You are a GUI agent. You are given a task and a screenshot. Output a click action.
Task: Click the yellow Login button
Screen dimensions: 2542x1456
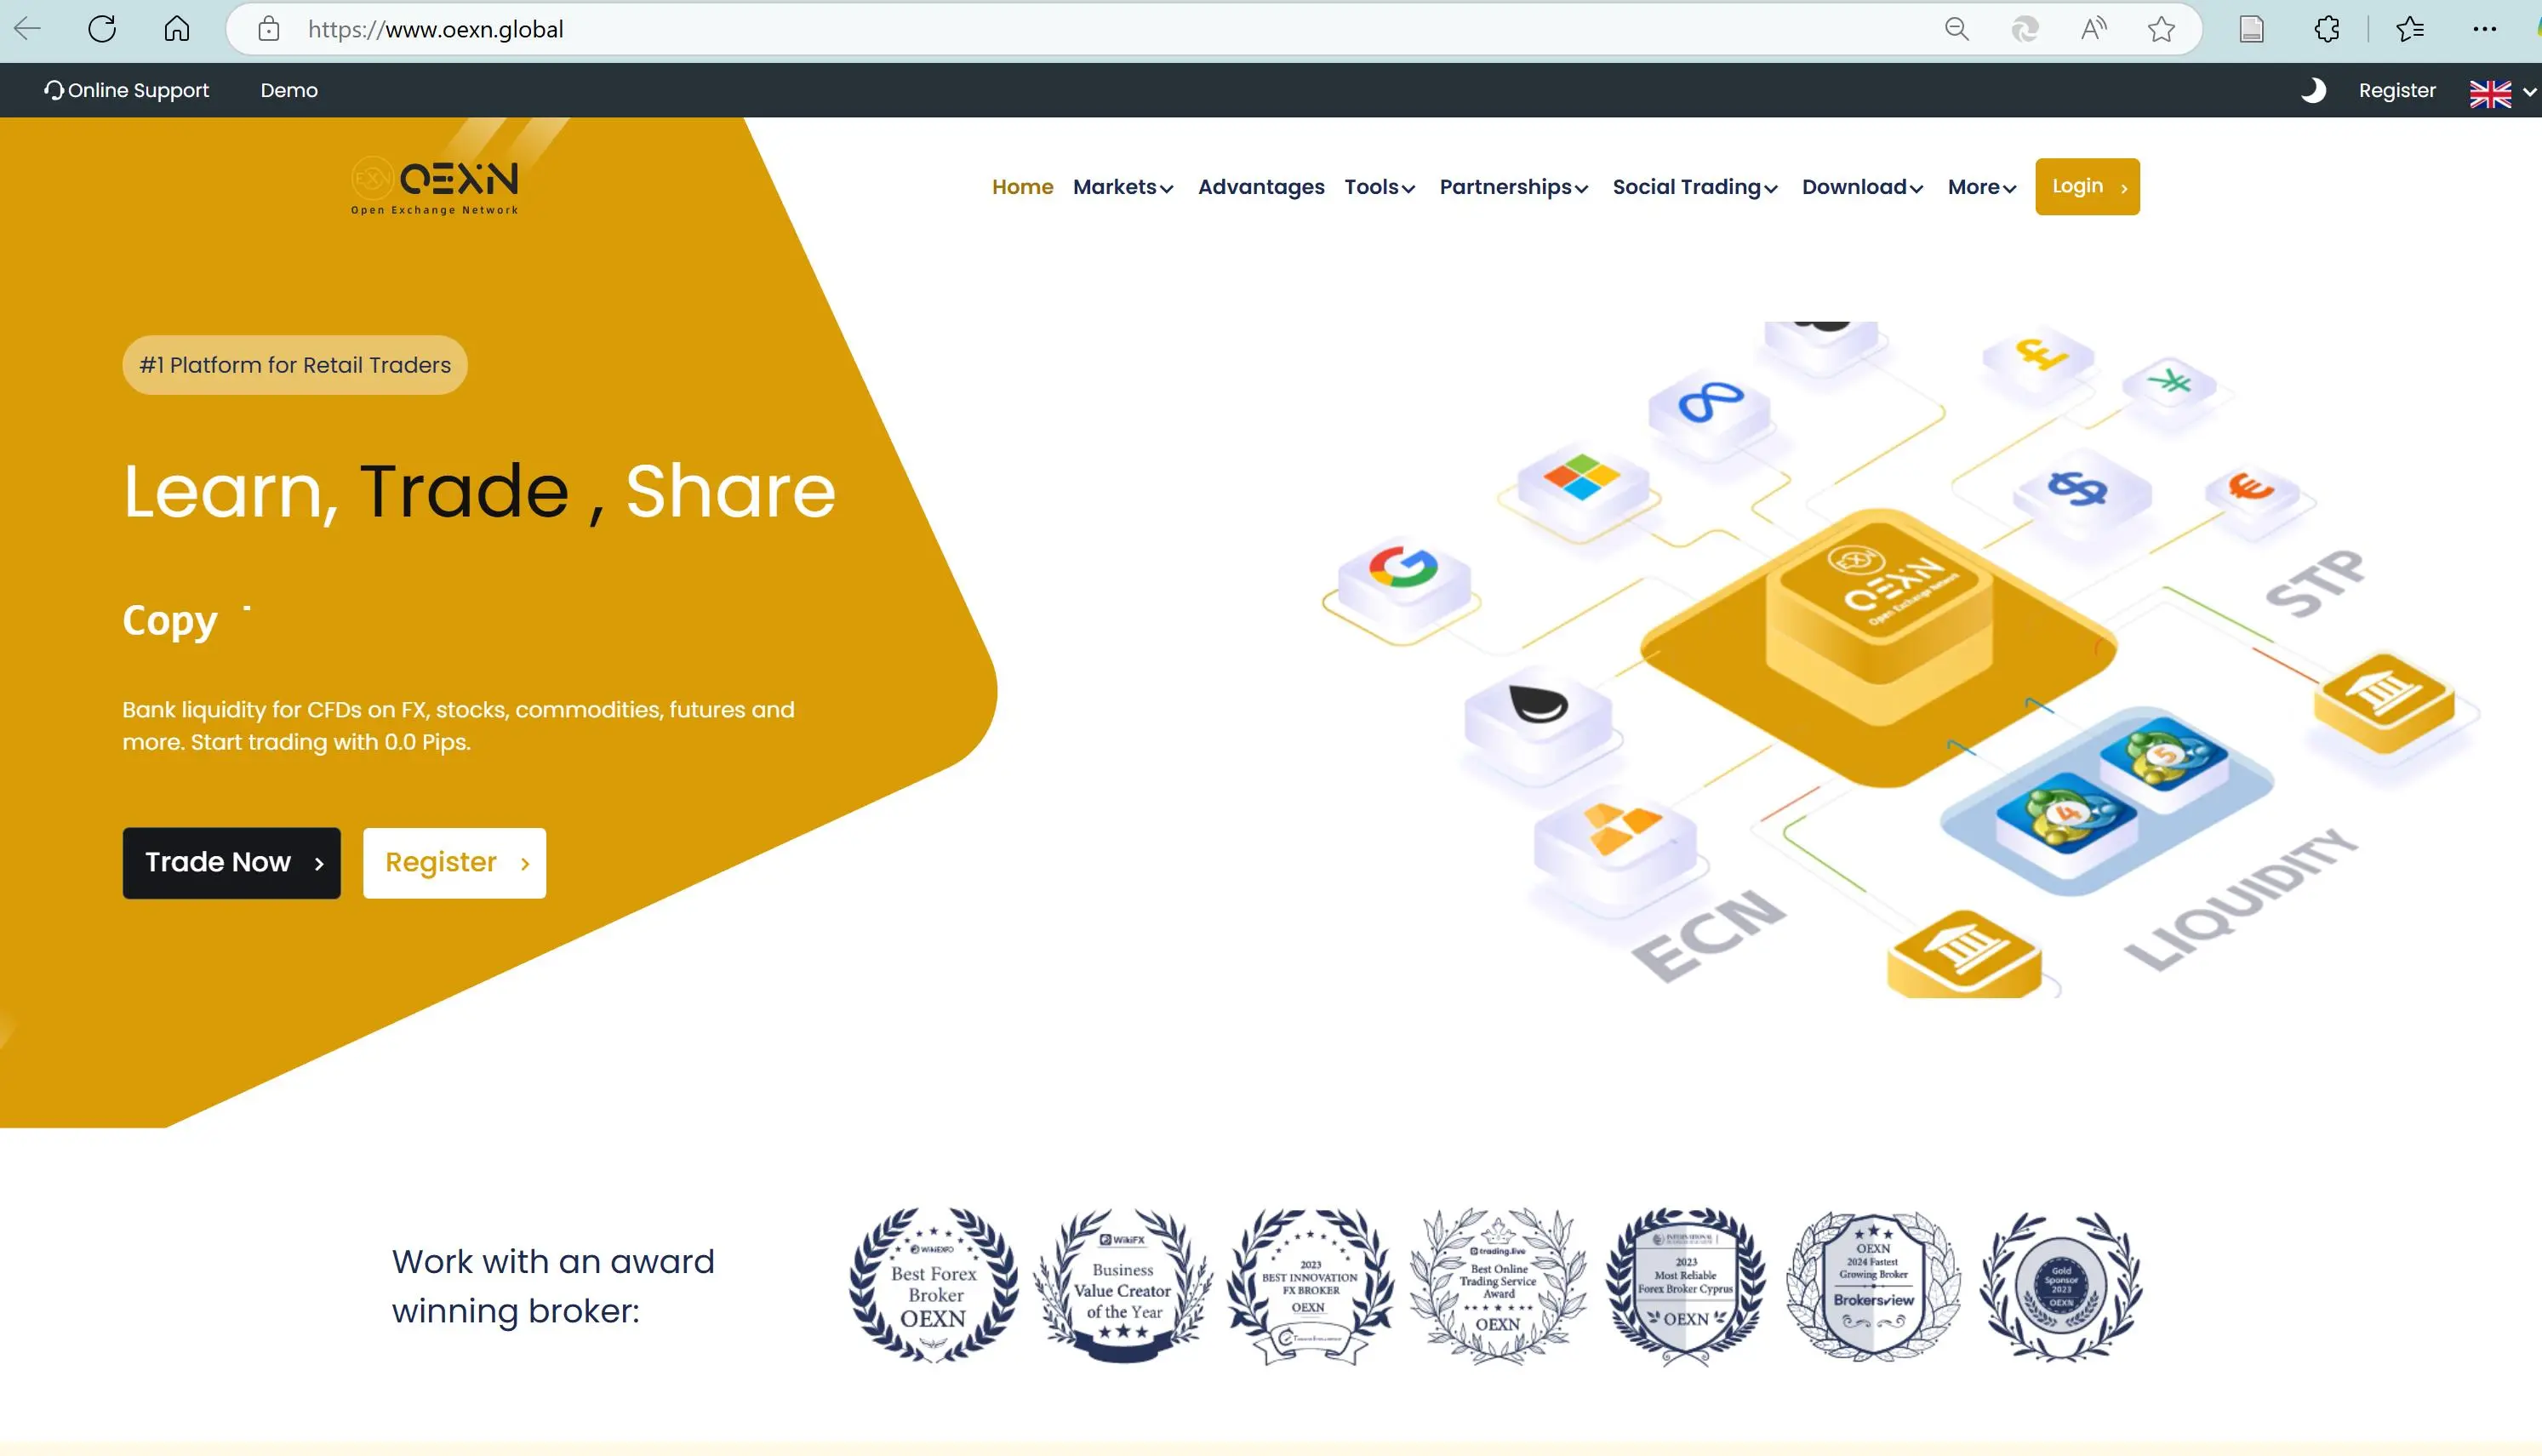point(2087,187)
